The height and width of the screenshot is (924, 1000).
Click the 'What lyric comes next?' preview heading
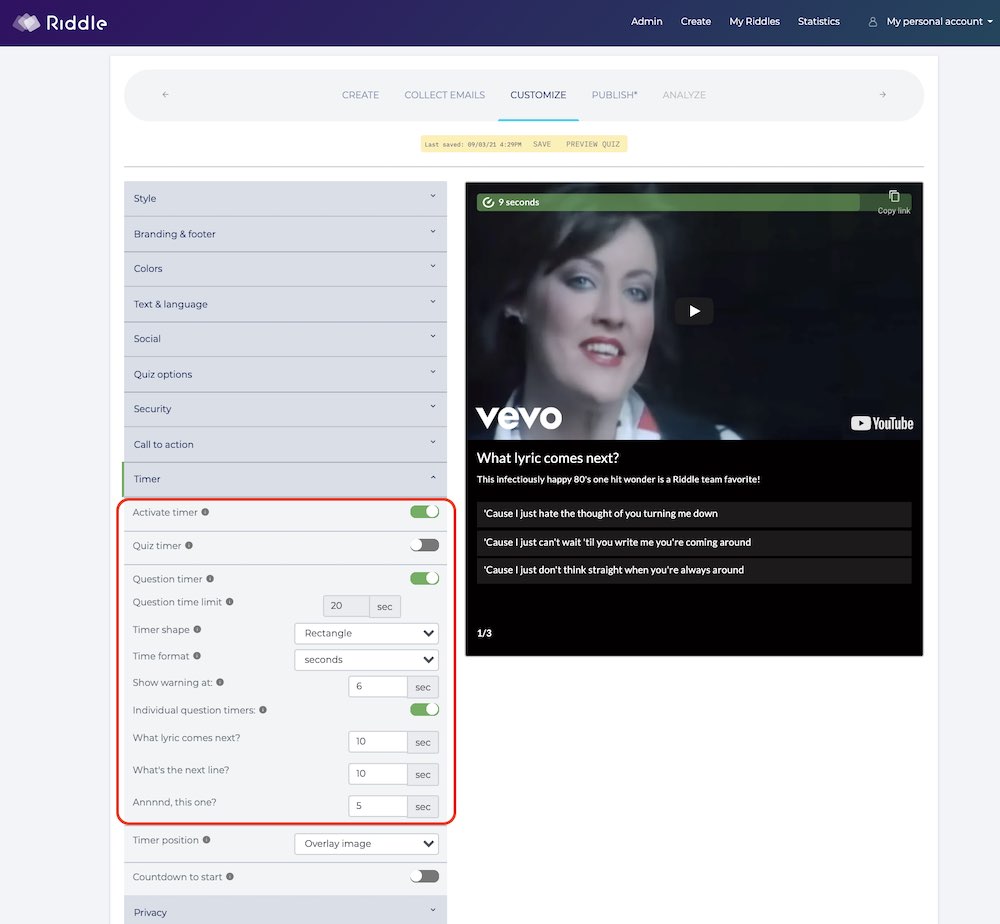pyautogui.click(x=548, y=458)
